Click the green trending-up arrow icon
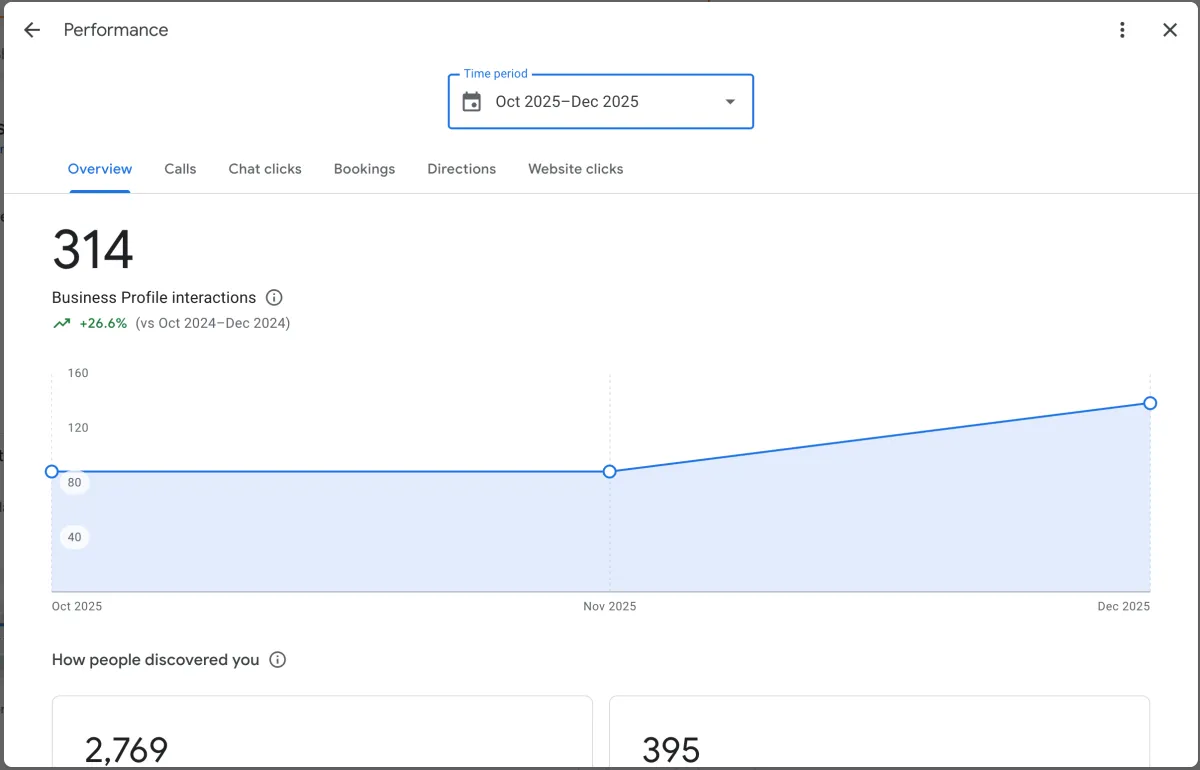 click(x=62, y=323)
